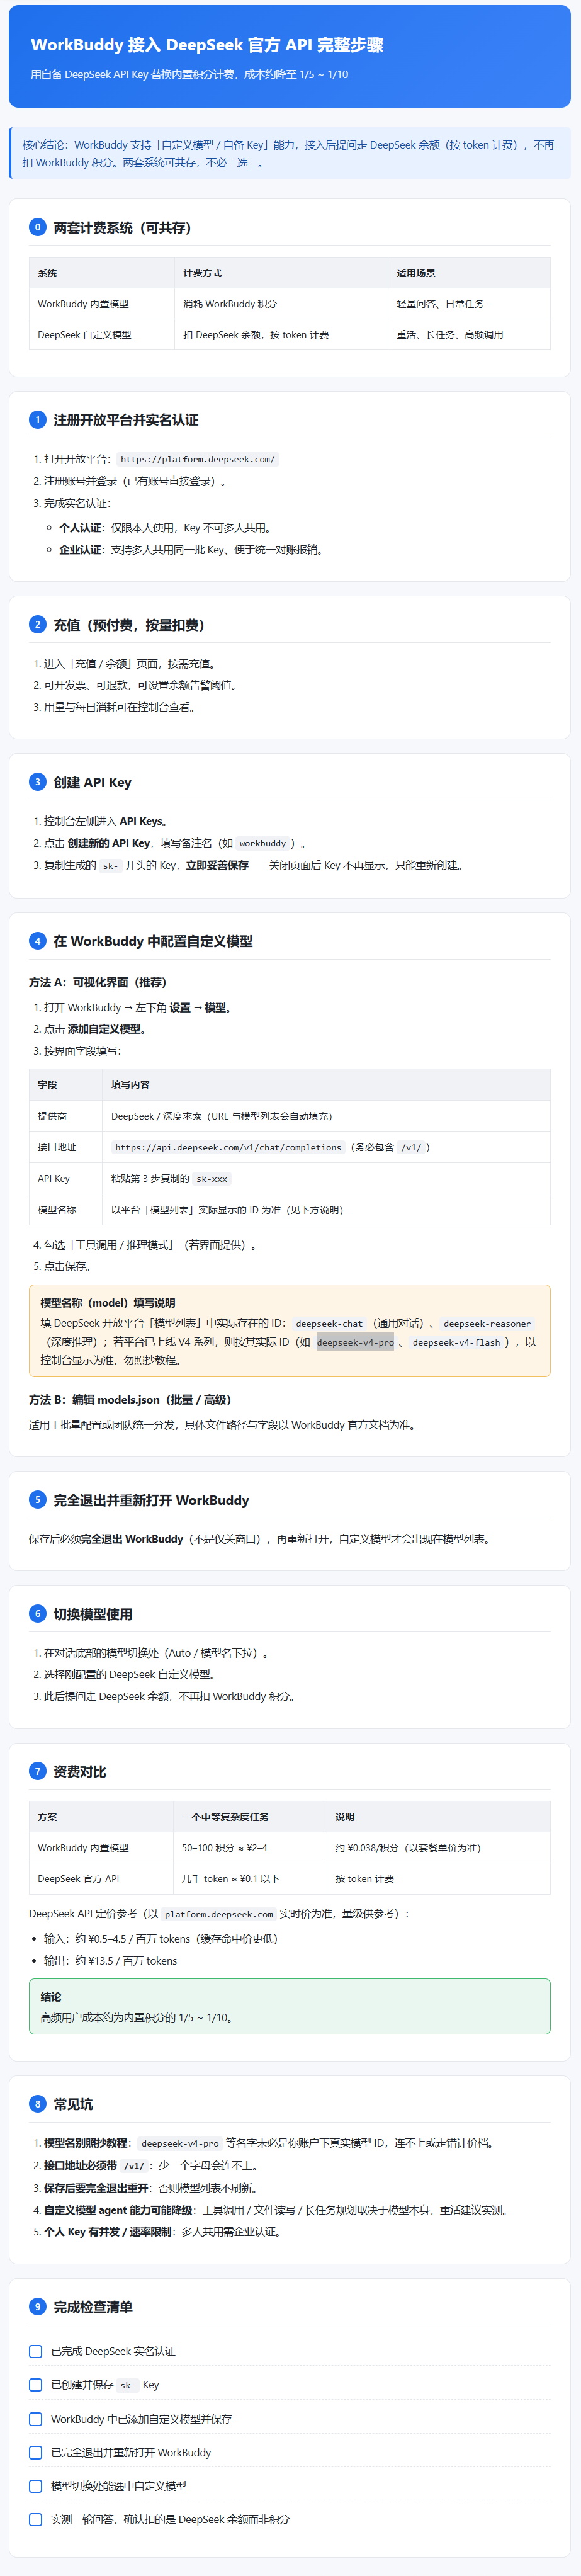
Task: Click 在 WorkBuddy 中配置自定义模型 heading
Action: click(x=153, y=941)
